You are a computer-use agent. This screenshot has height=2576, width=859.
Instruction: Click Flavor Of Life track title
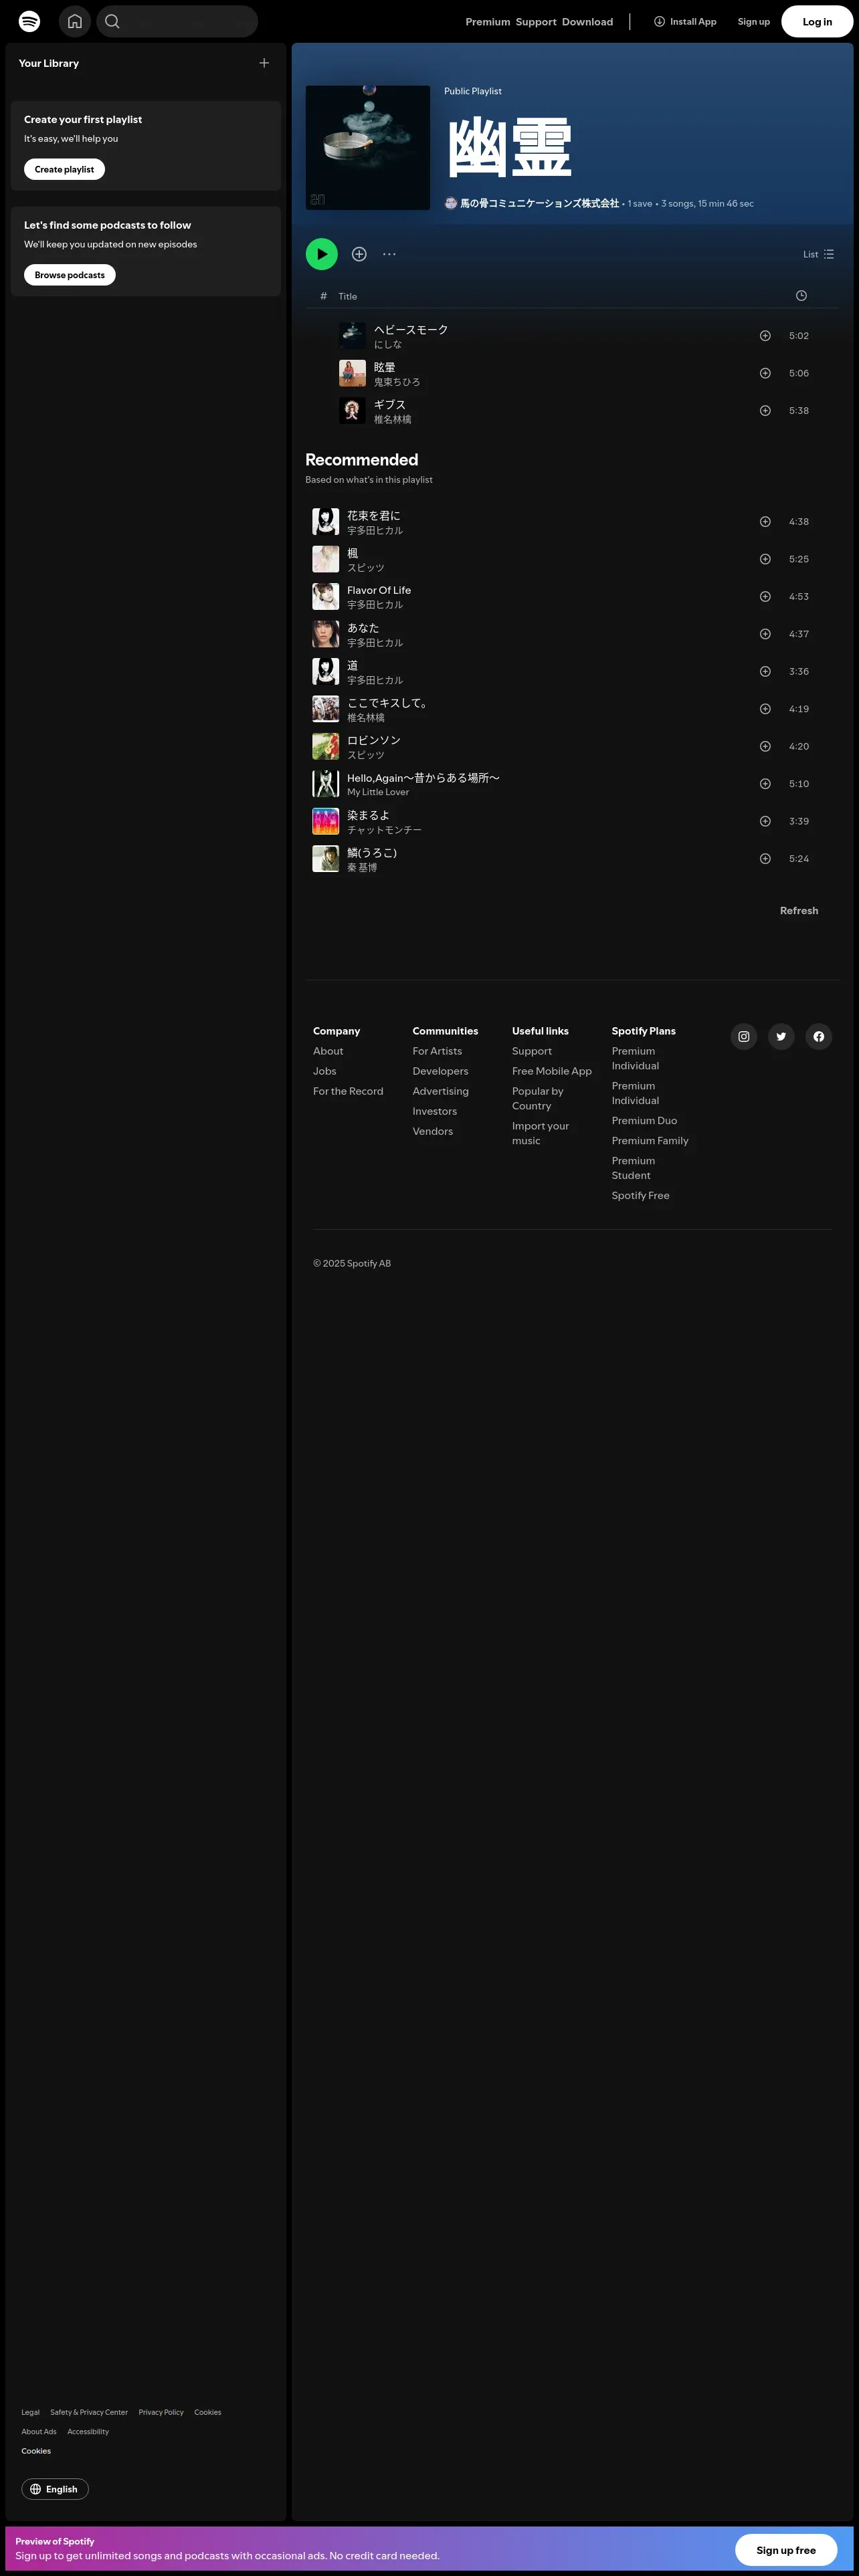pos(379,591)
